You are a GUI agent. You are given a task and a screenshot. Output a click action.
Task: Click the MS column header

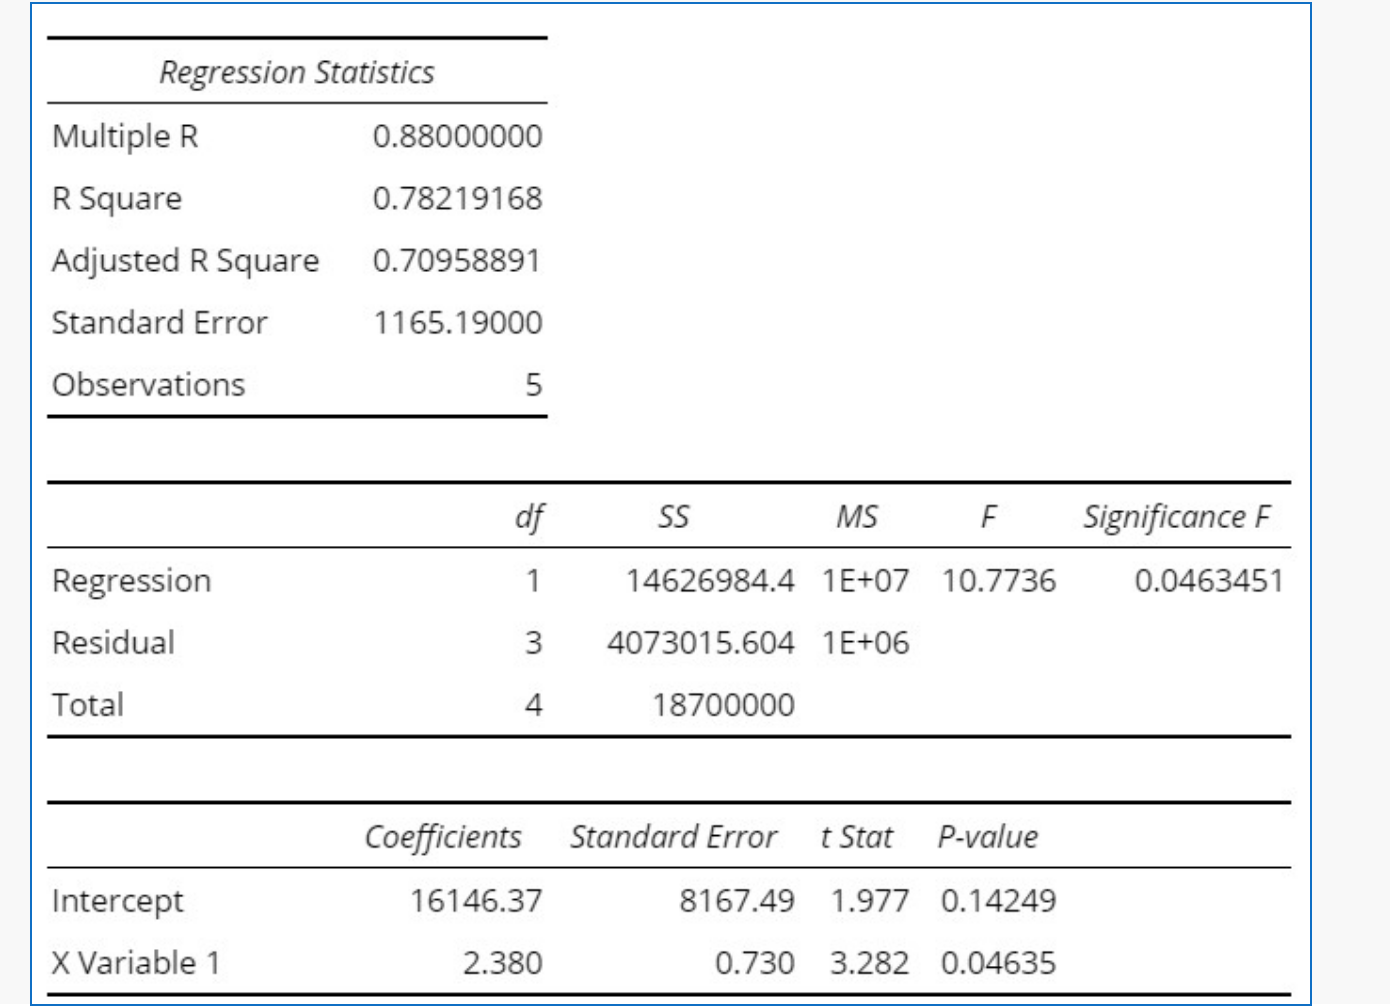[x=857, y=516]
